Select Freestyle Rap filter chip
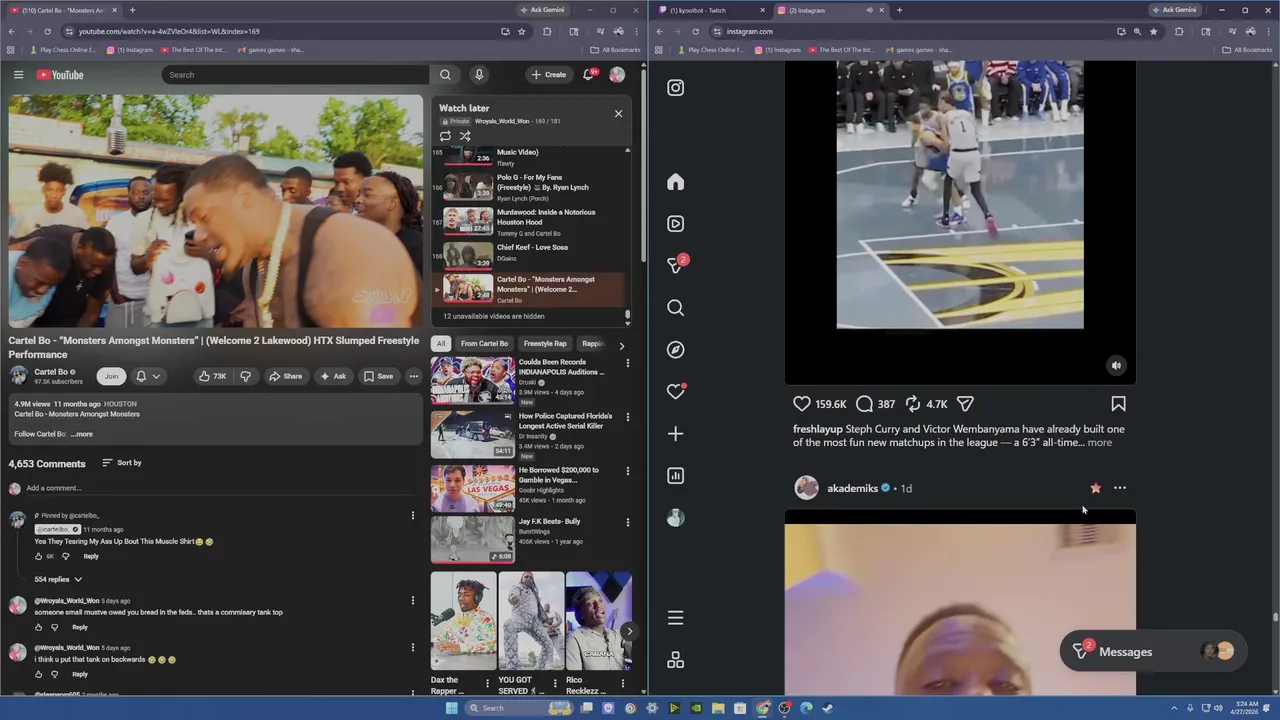 (545, 344)
